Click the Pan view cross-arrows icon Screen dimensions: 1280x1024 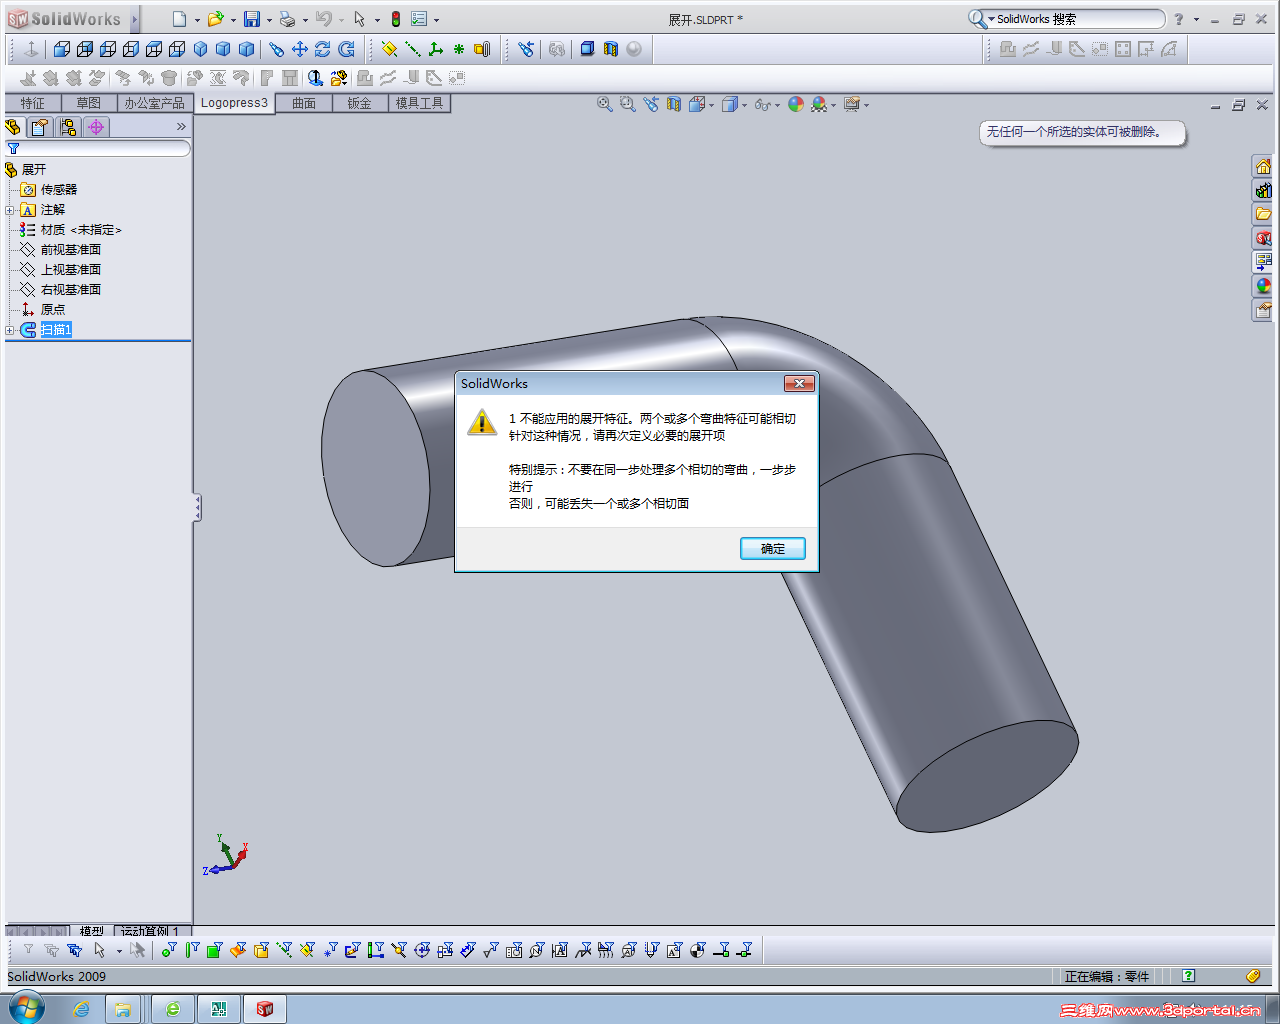pos(300,49)
